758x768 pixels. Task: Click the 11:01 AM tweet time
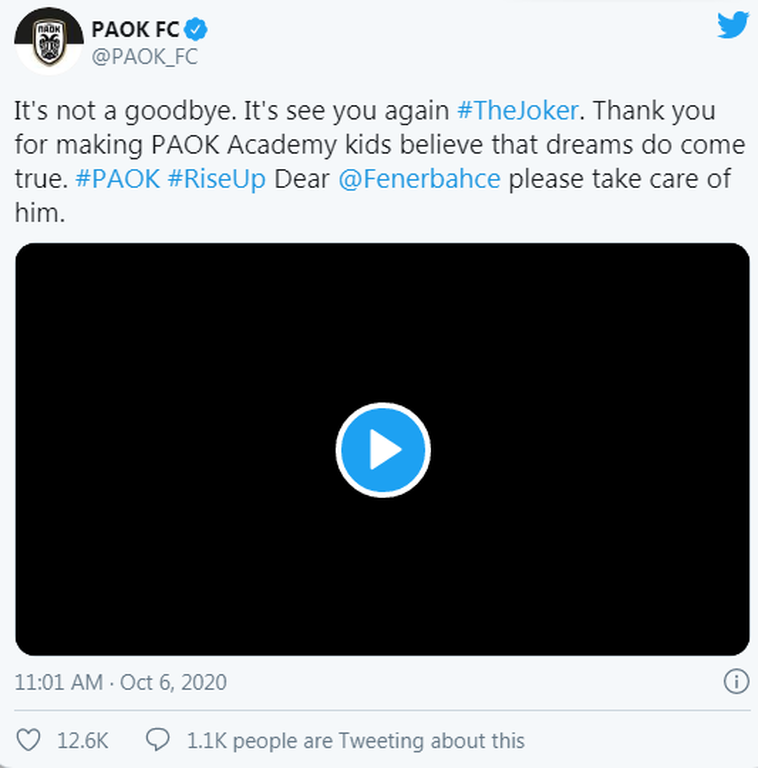tap(58, 683)
